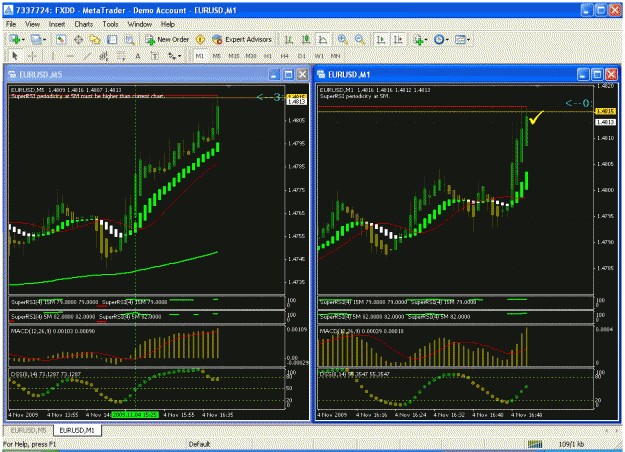Toggle the Market Watch panel icon

[x=61, y=39]
